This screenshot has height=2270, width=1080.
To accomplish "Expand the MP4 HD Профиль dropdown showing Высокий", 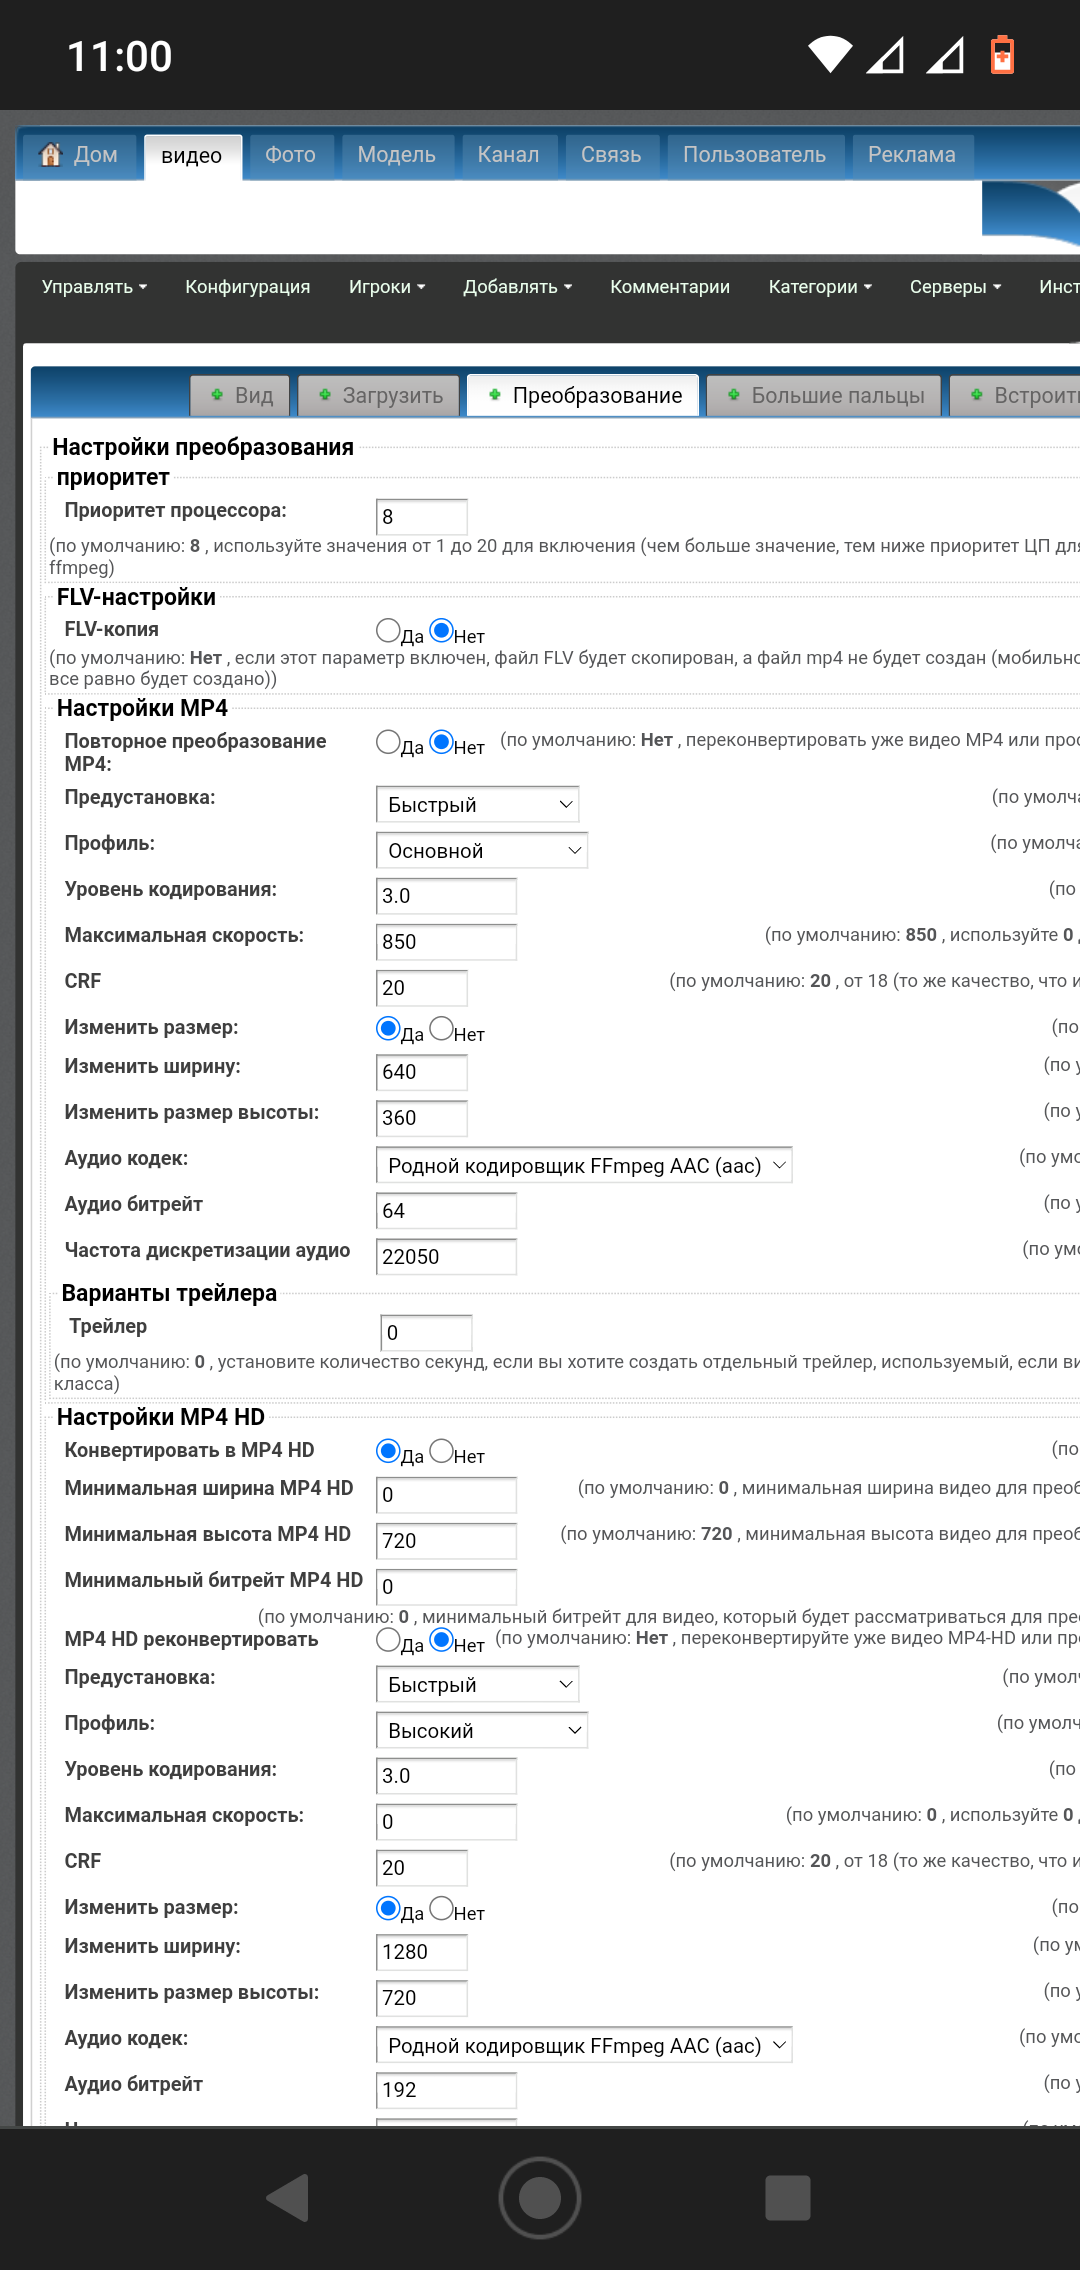I will pos(481,1731).
